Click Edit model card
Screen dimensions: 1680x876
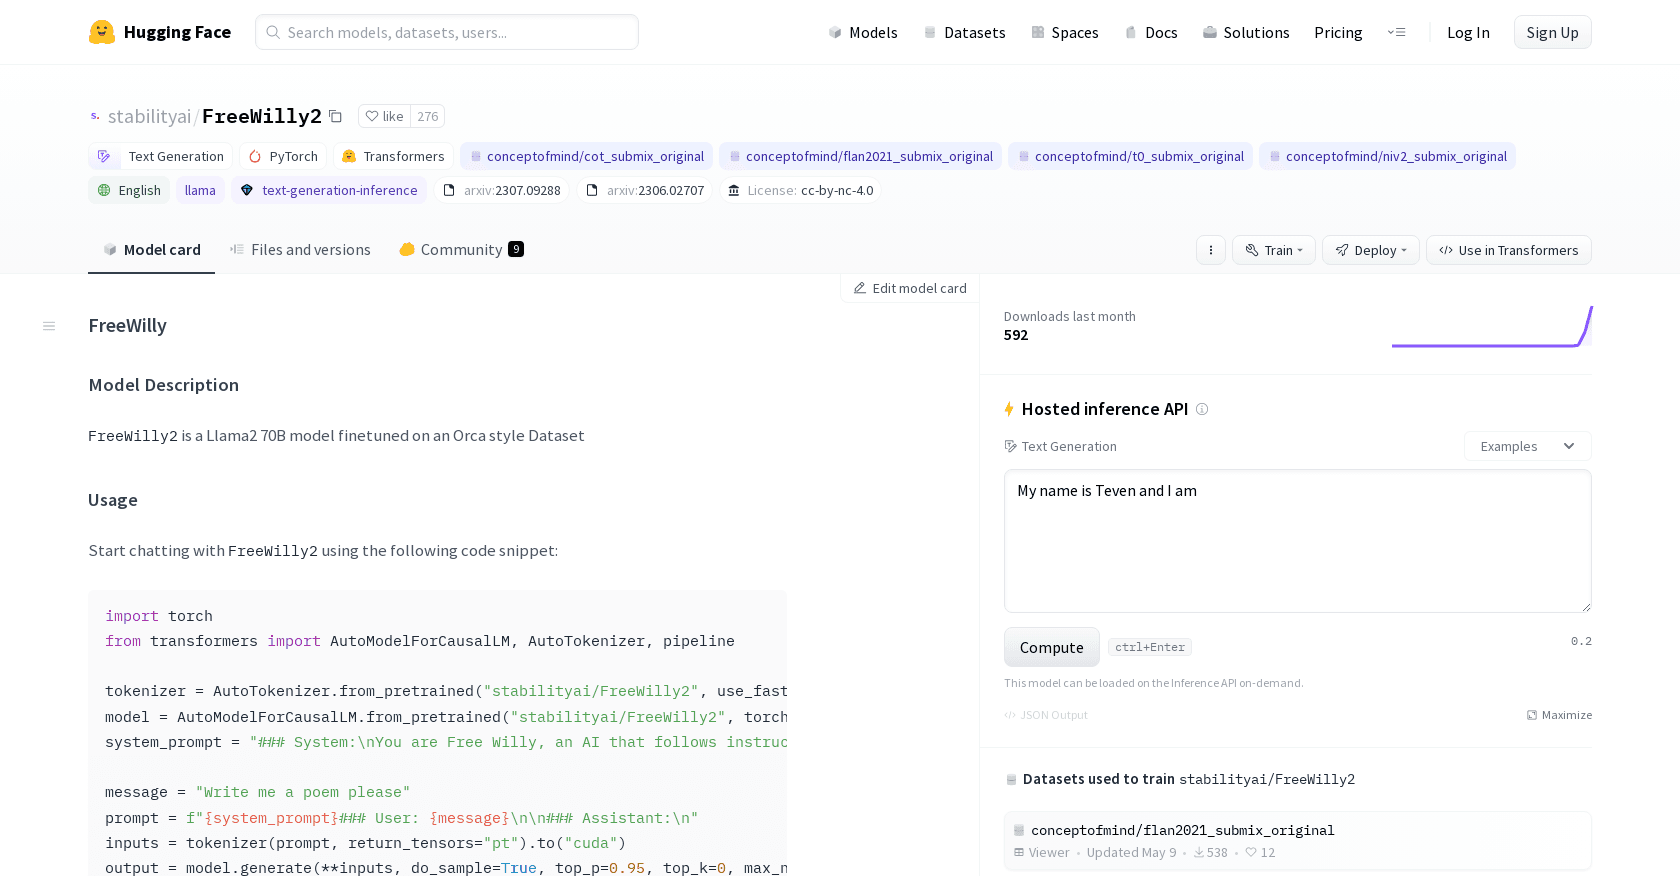point(910,288)
